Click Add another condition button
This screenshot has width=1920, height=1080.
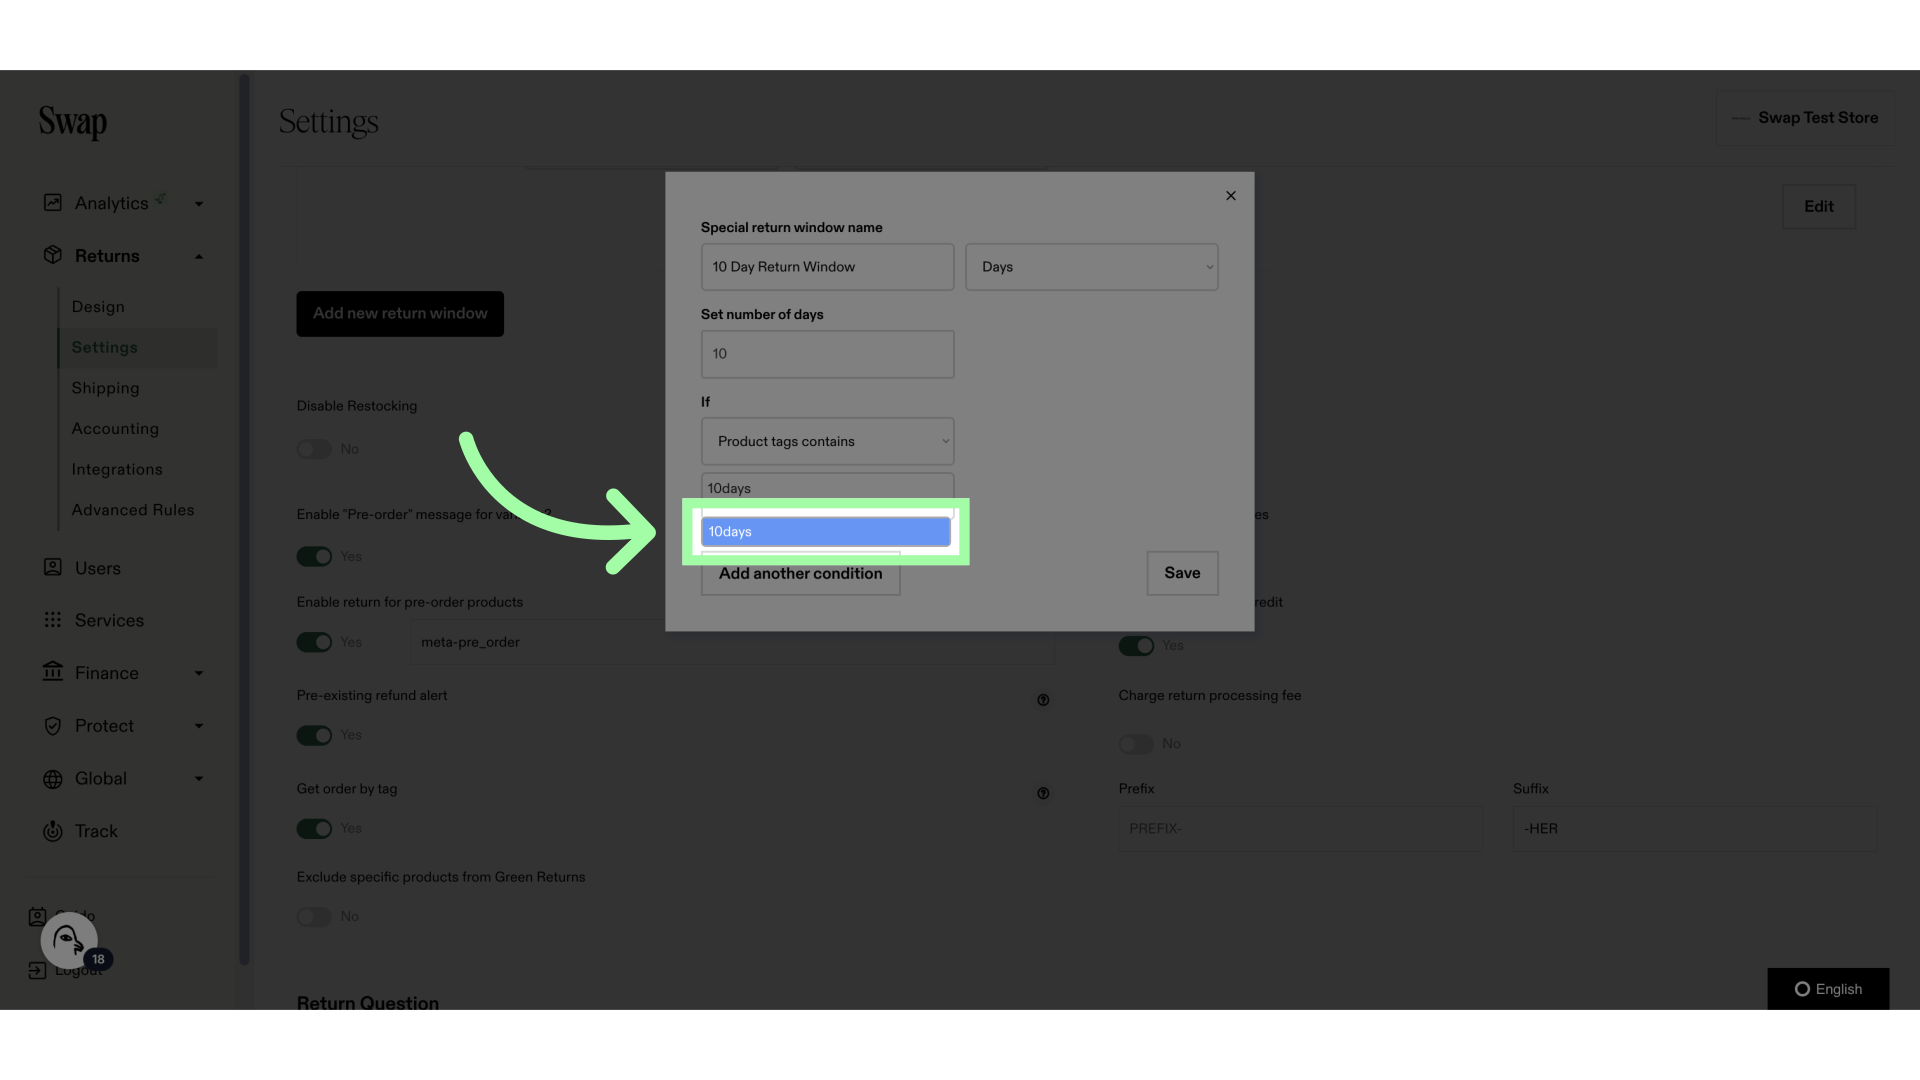pyautogui.click(x=800, y=575)
